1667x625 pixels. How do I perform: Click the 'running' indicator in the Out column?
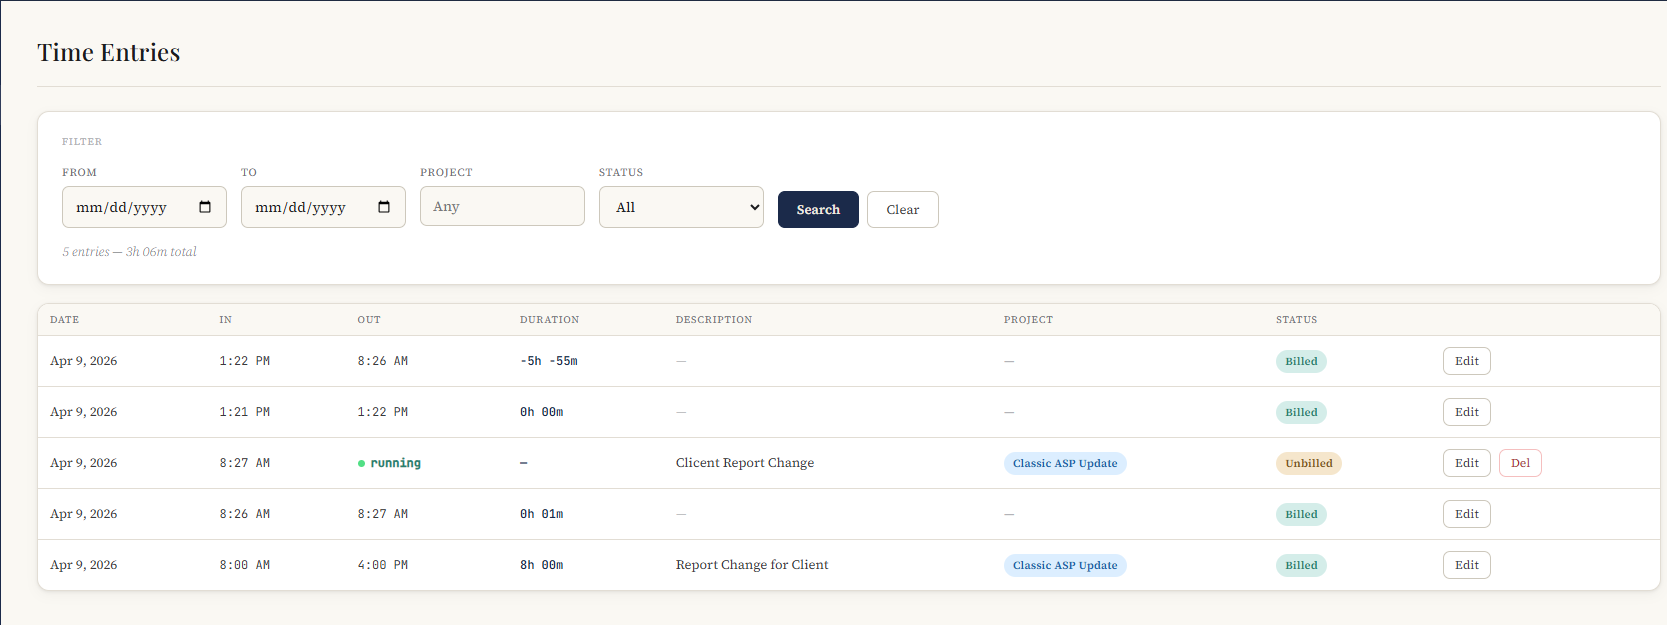click(389, 463)
